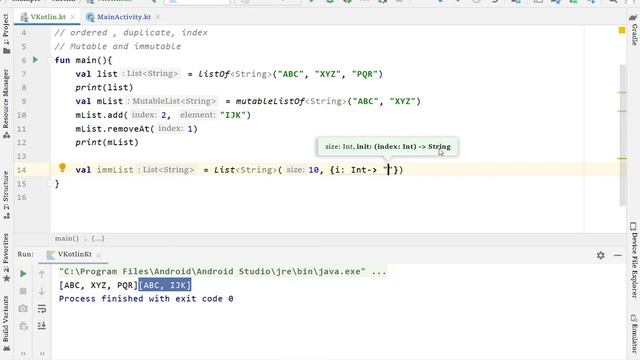Click mList.removeAt on line 11
Image resolution: width=640 pixels, height=360 pixels.
click(x=113, y=129)
